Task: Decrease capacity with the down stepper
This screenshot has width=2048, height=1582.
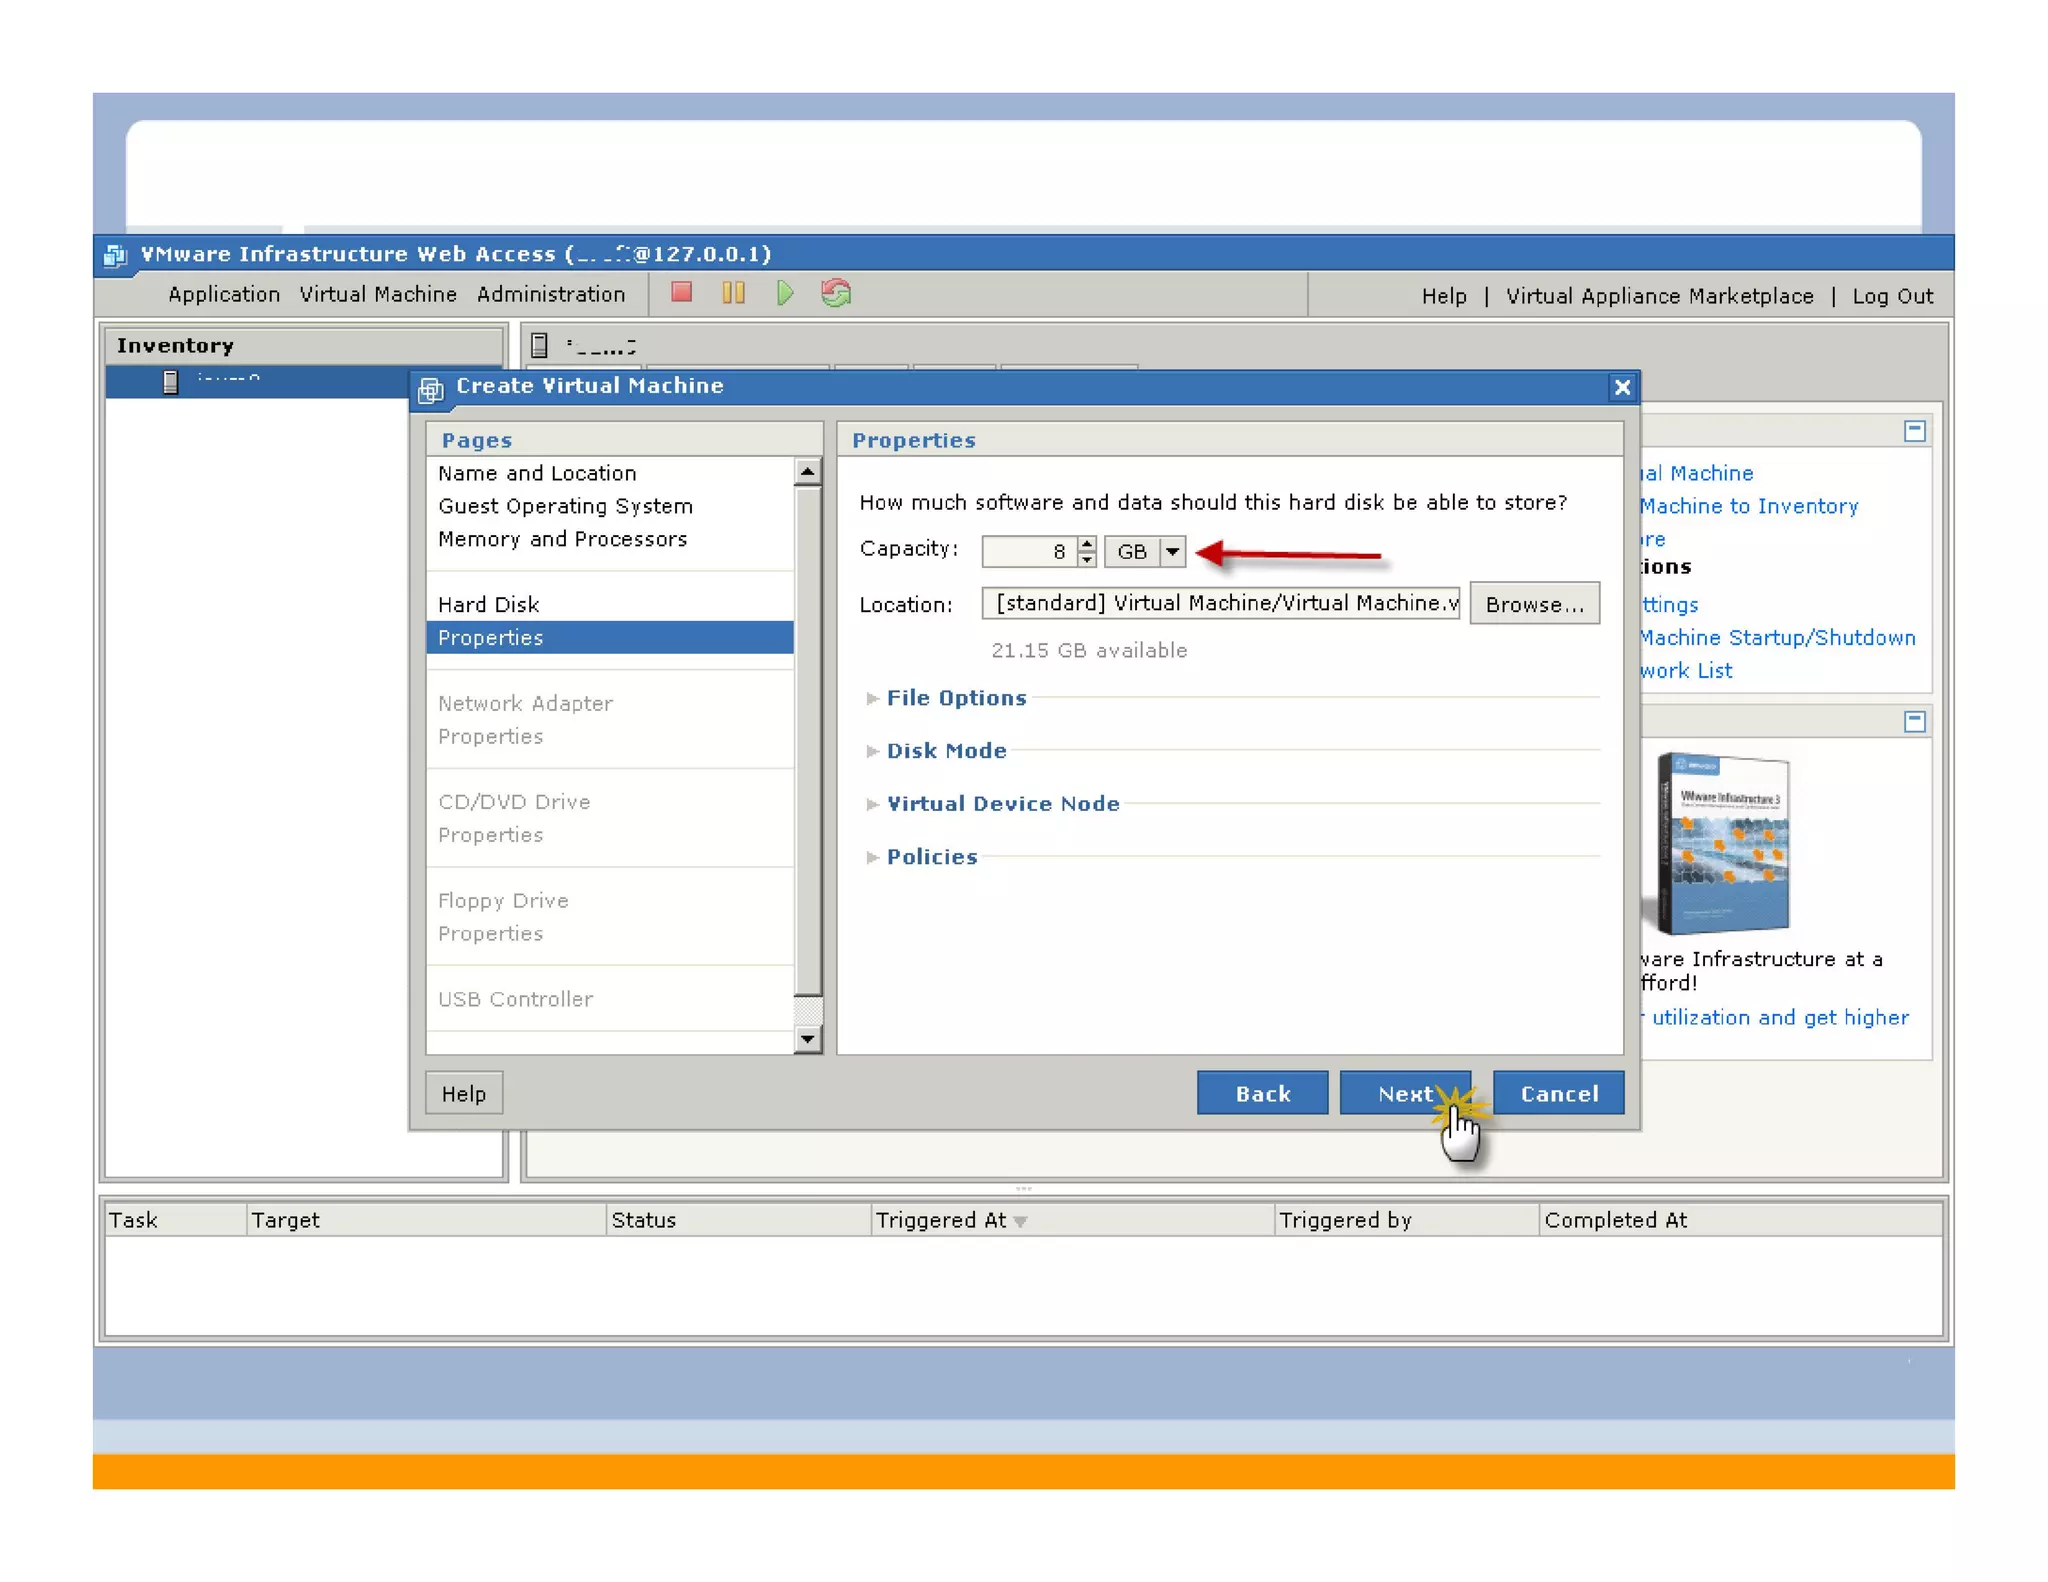Action: click(1087, 559)
